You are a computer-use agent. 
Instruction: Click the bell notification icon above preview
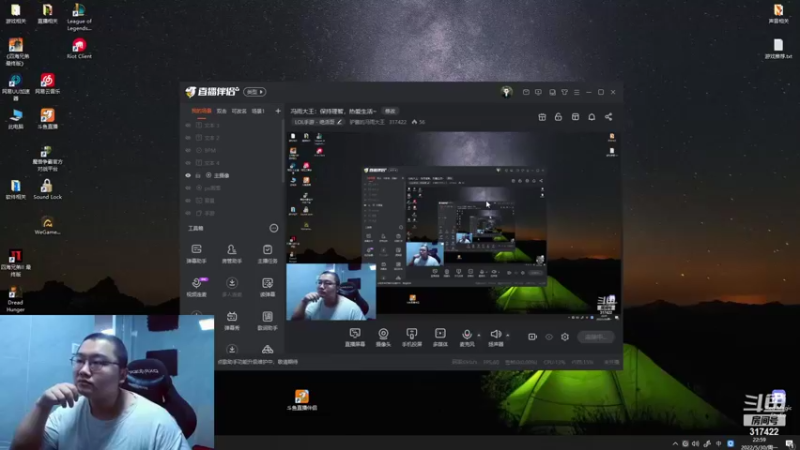[x=592, y=117]
